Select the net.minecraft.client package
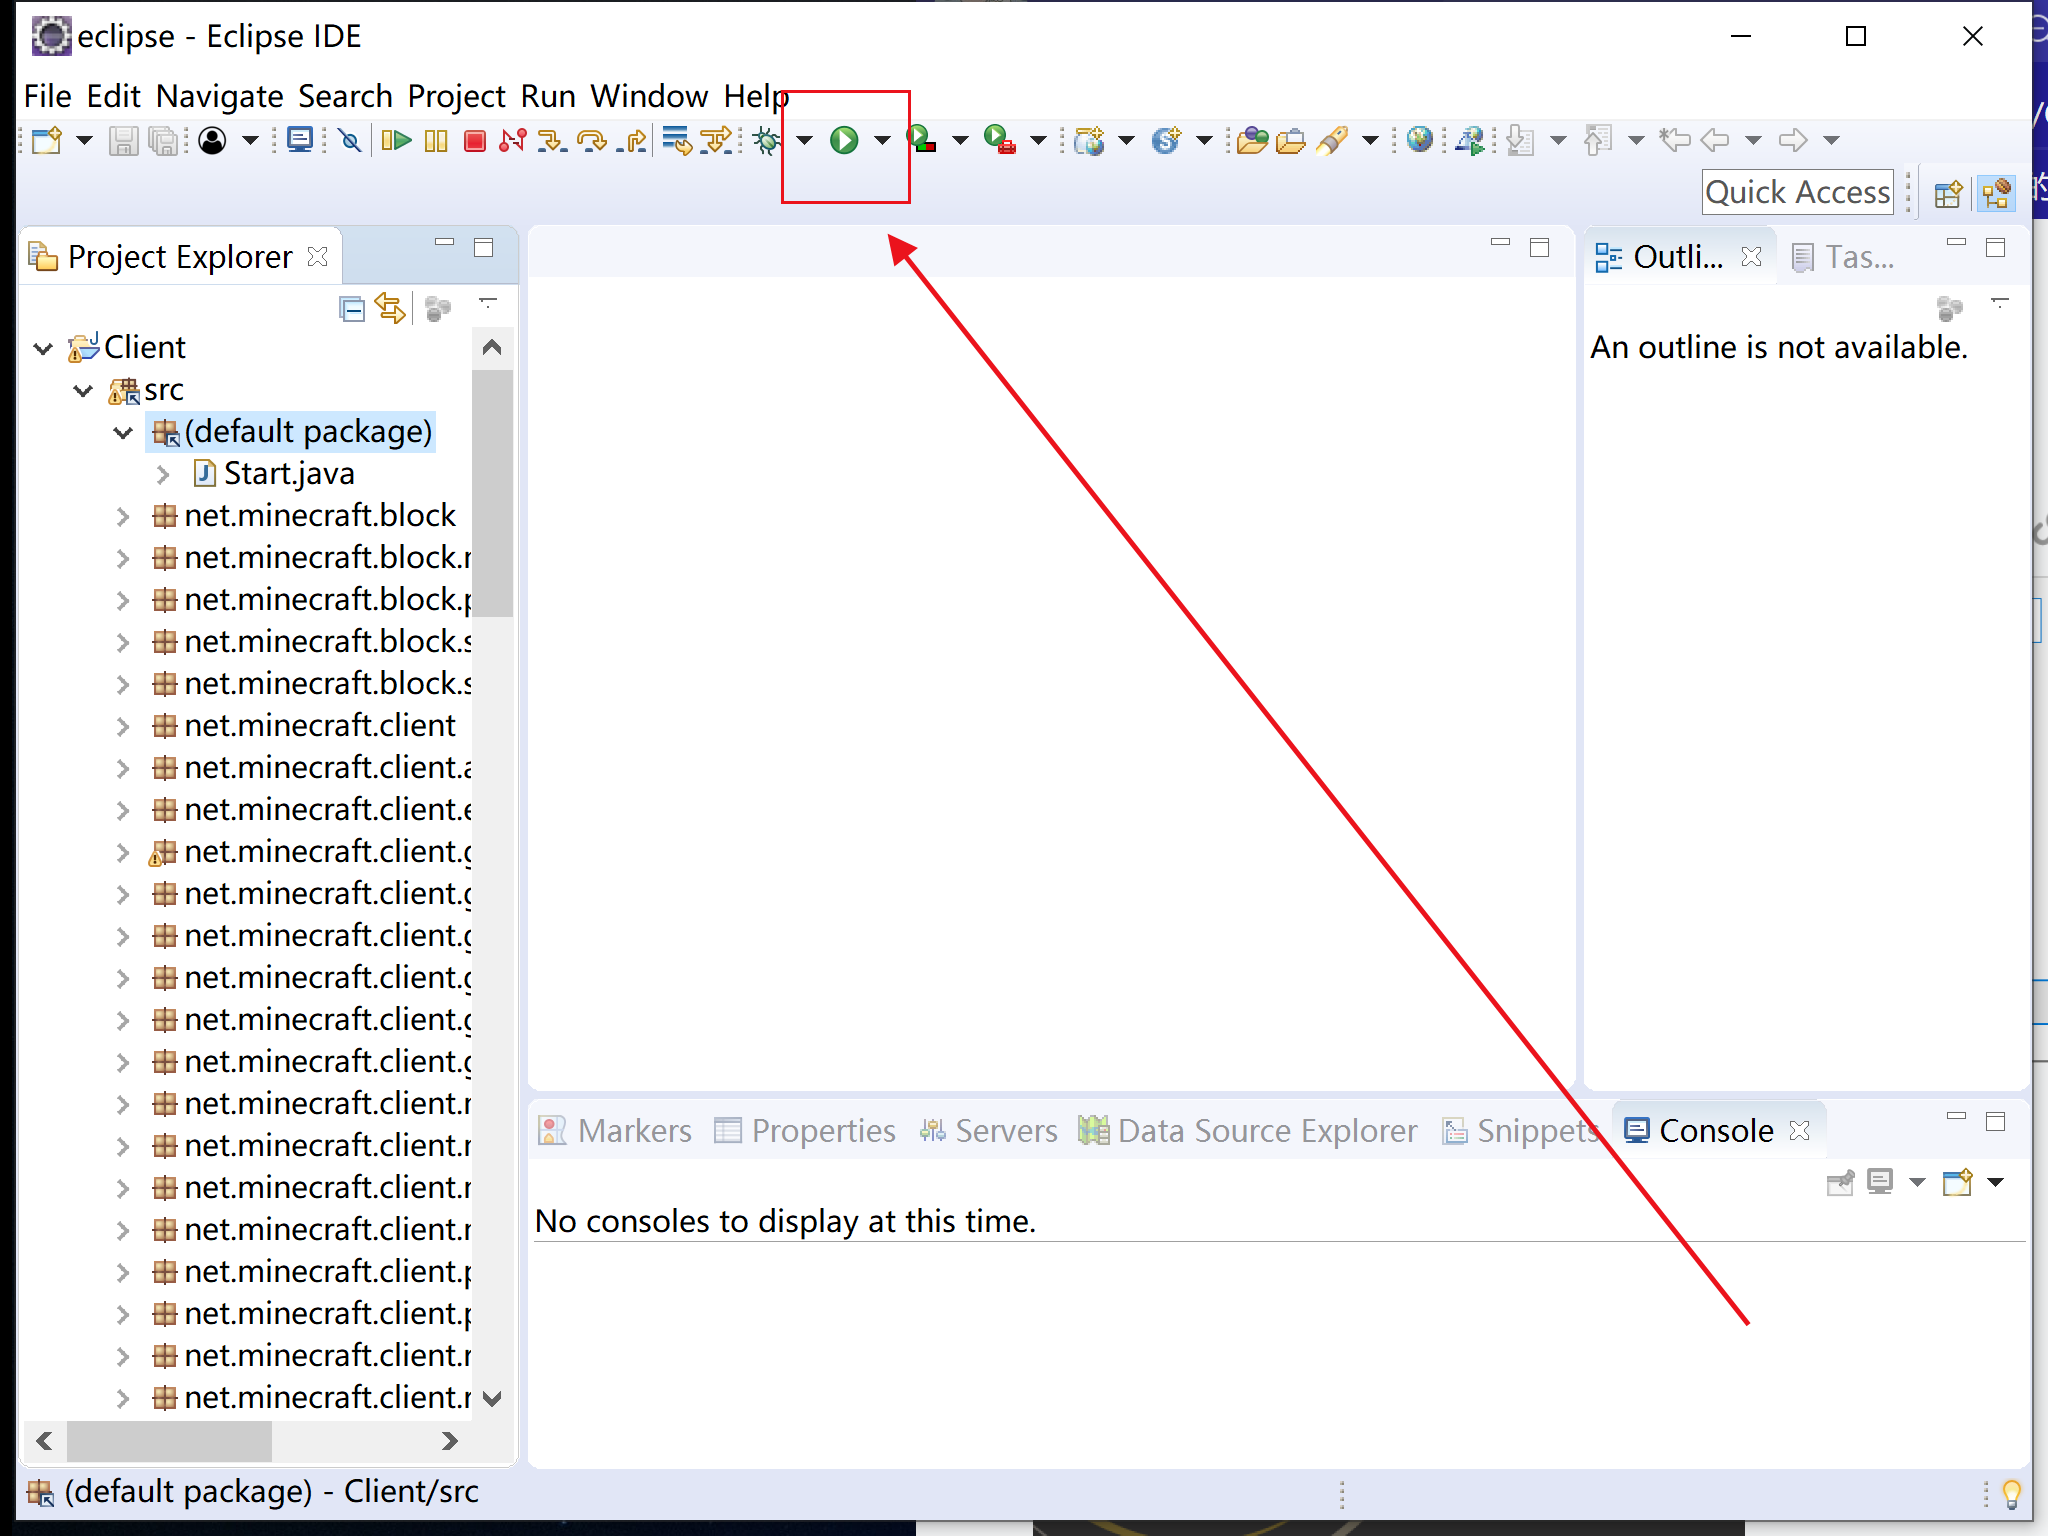Viewport: 2048px width, 1536px height. click(x=319, y=725)
